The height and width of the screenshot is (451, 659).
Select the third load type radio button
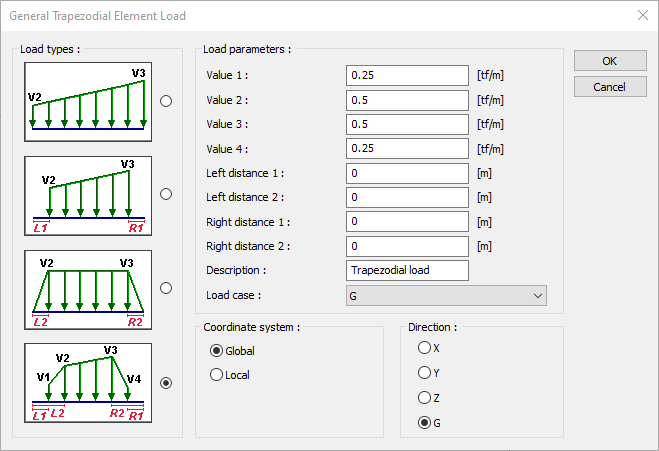click(166, 288)
